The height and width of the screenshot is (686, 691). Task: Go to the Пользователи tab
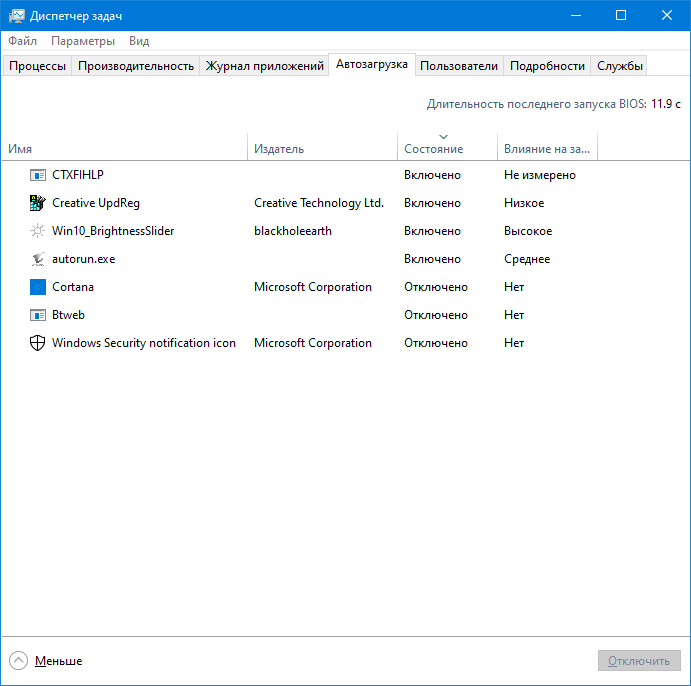pos(459,66)
